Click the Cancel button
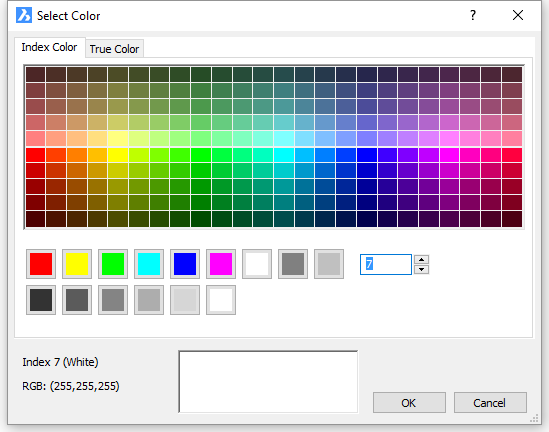The height and width of the screenshot is (432, 549). [490, 403]
